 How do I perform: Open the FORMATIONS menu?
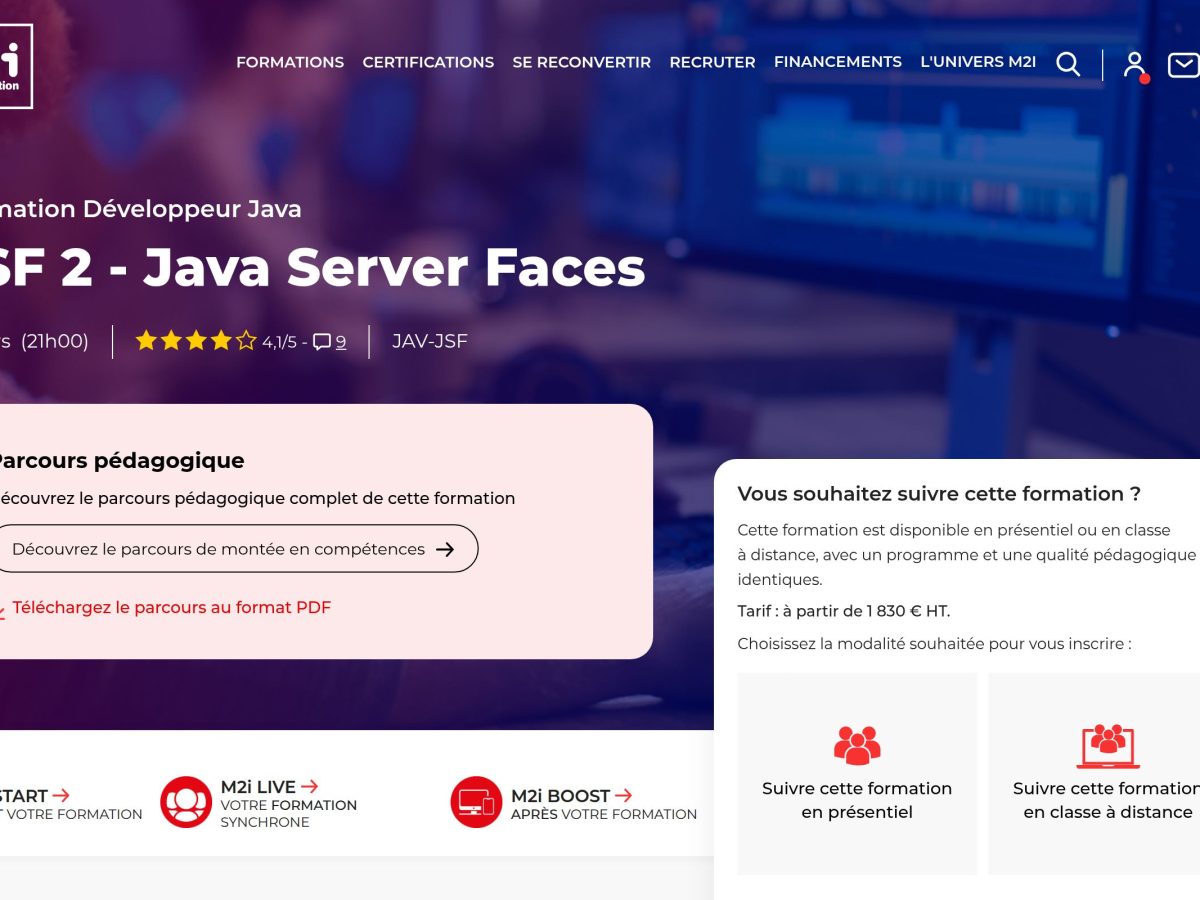coord(290,62)
